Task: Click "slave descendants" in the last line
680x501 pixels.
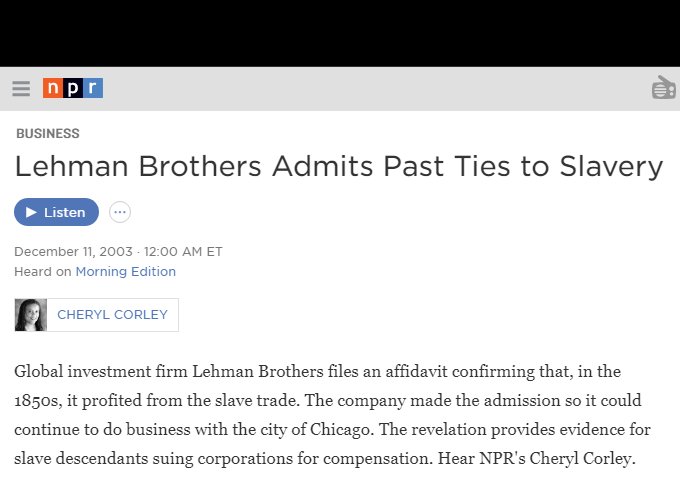Action: (82, 460)
